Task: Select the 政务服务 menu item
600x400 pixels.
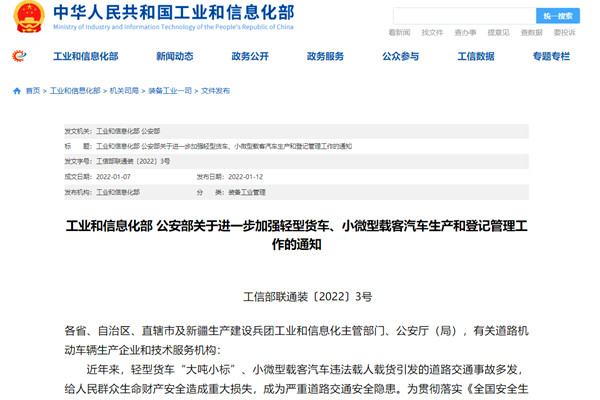Action: [326, 56]
